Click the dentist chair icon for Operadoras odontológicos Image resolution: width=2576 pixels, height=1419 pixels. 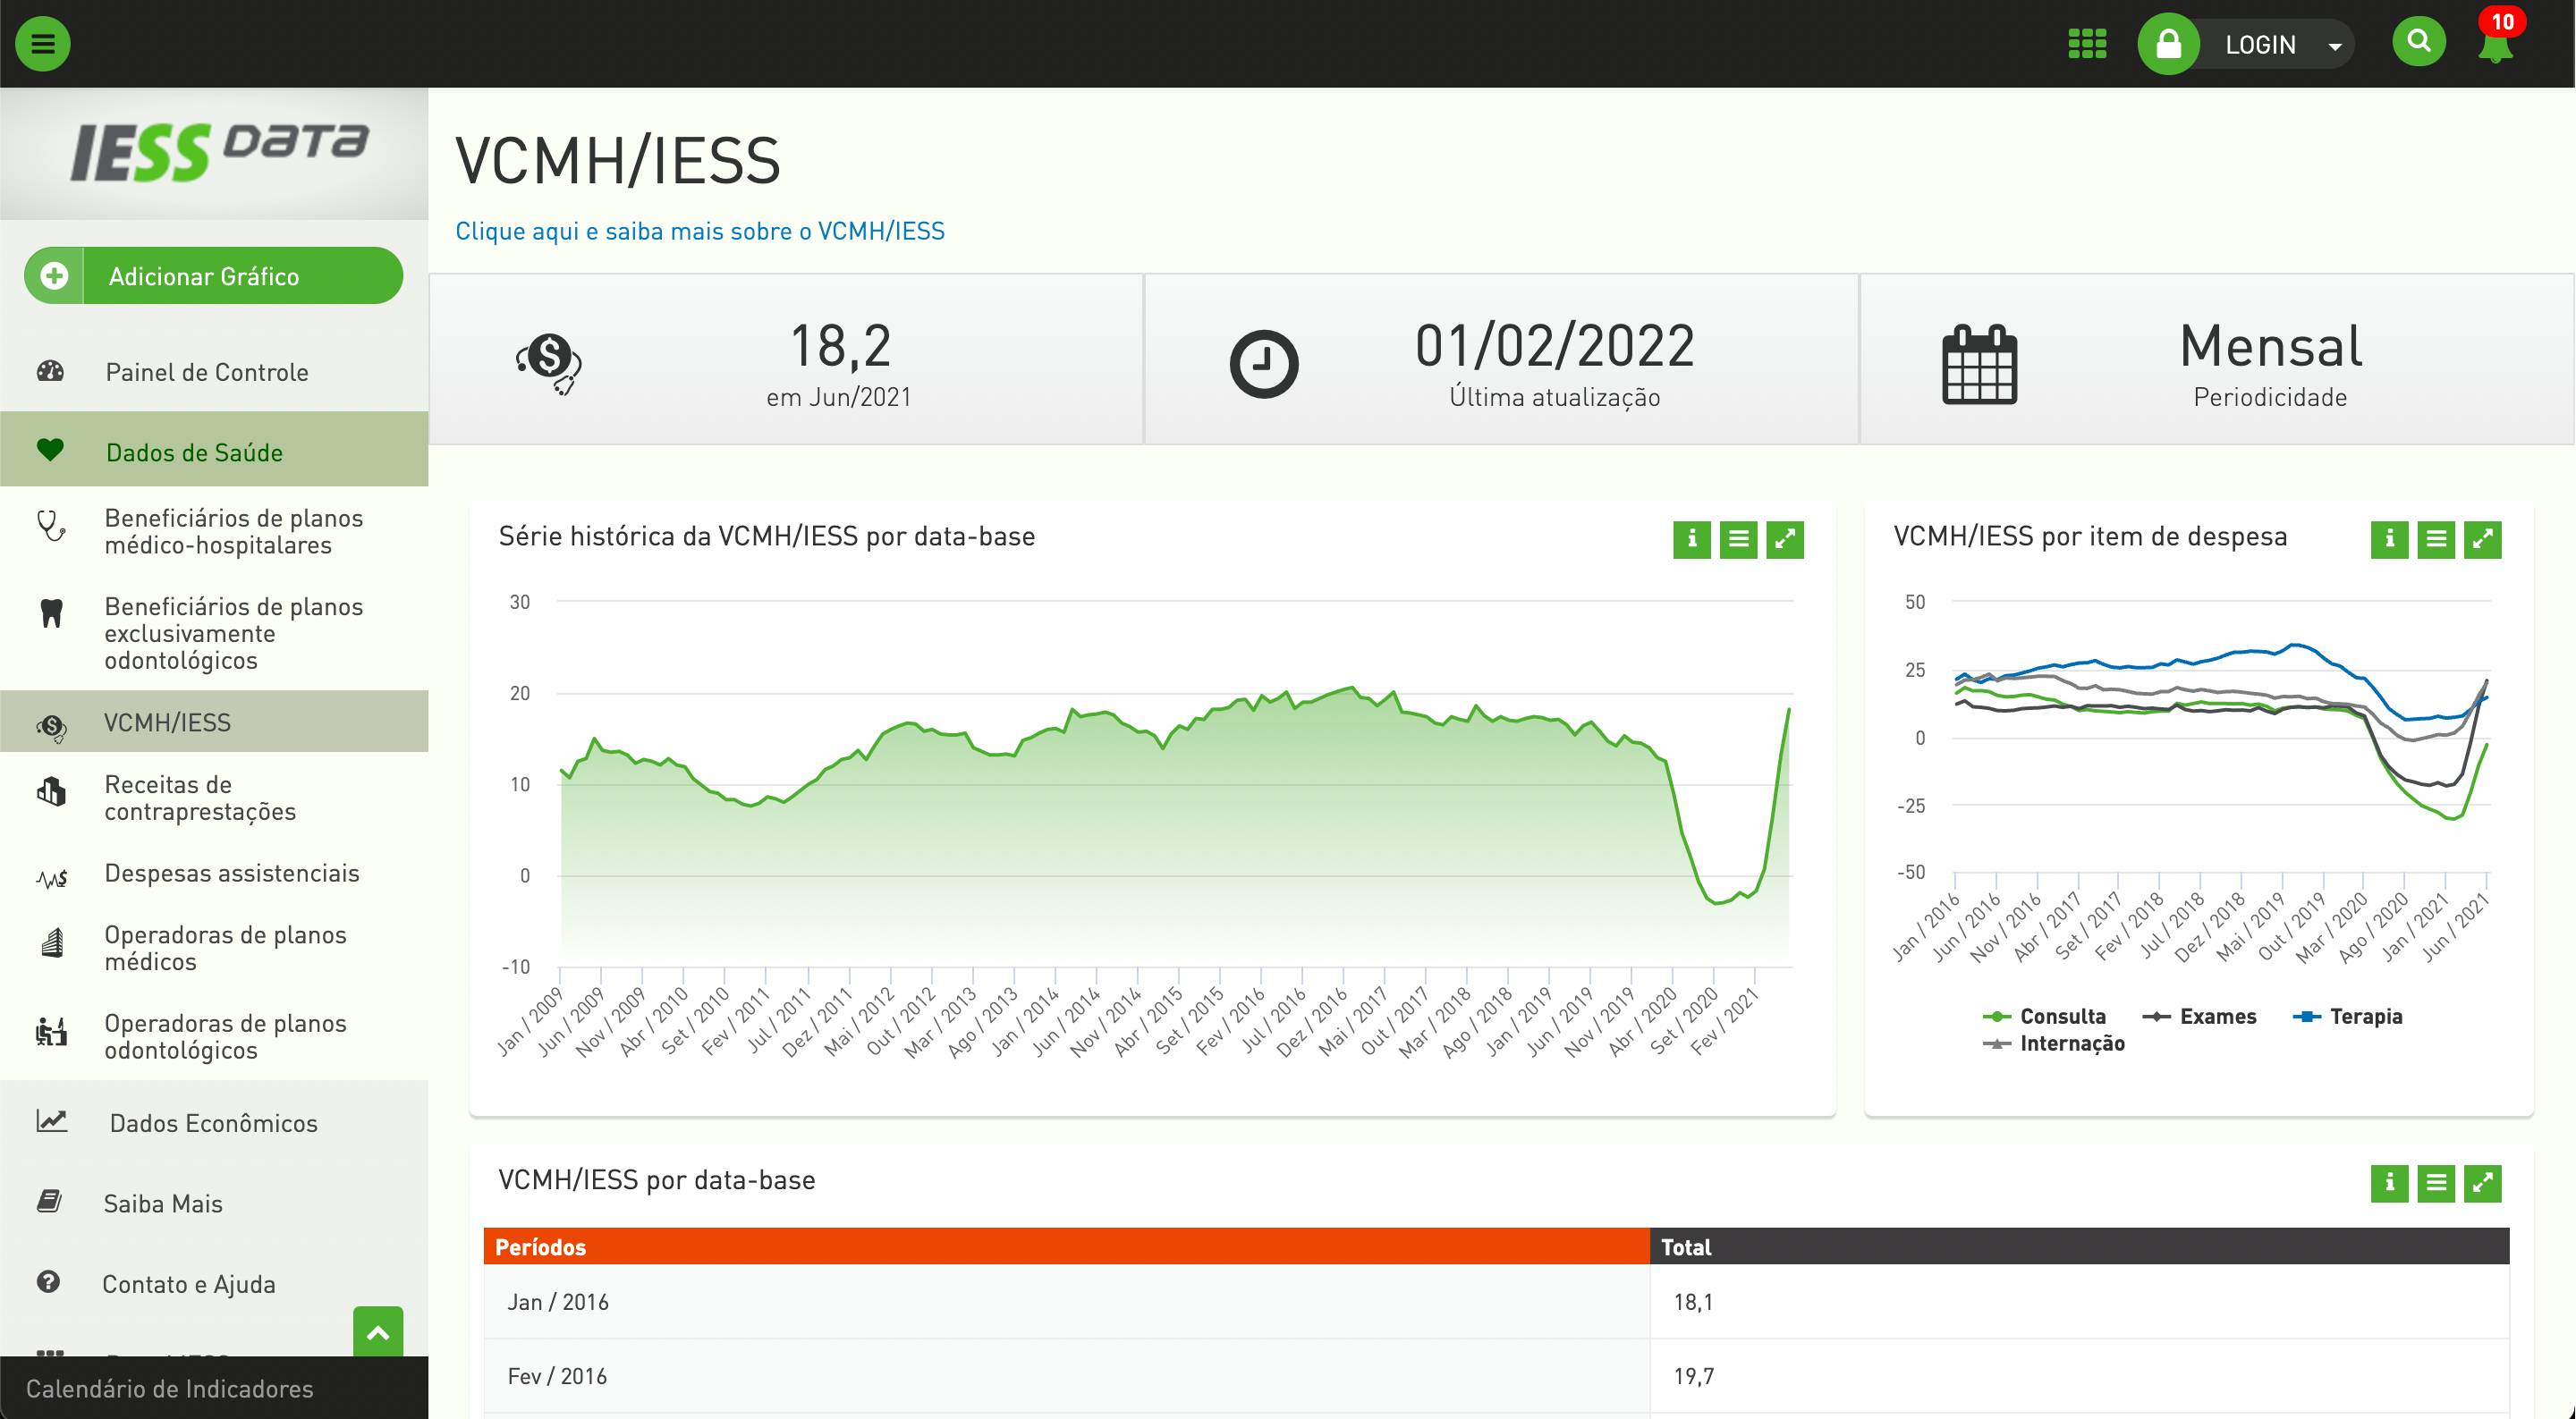[x=51, y=1030]
